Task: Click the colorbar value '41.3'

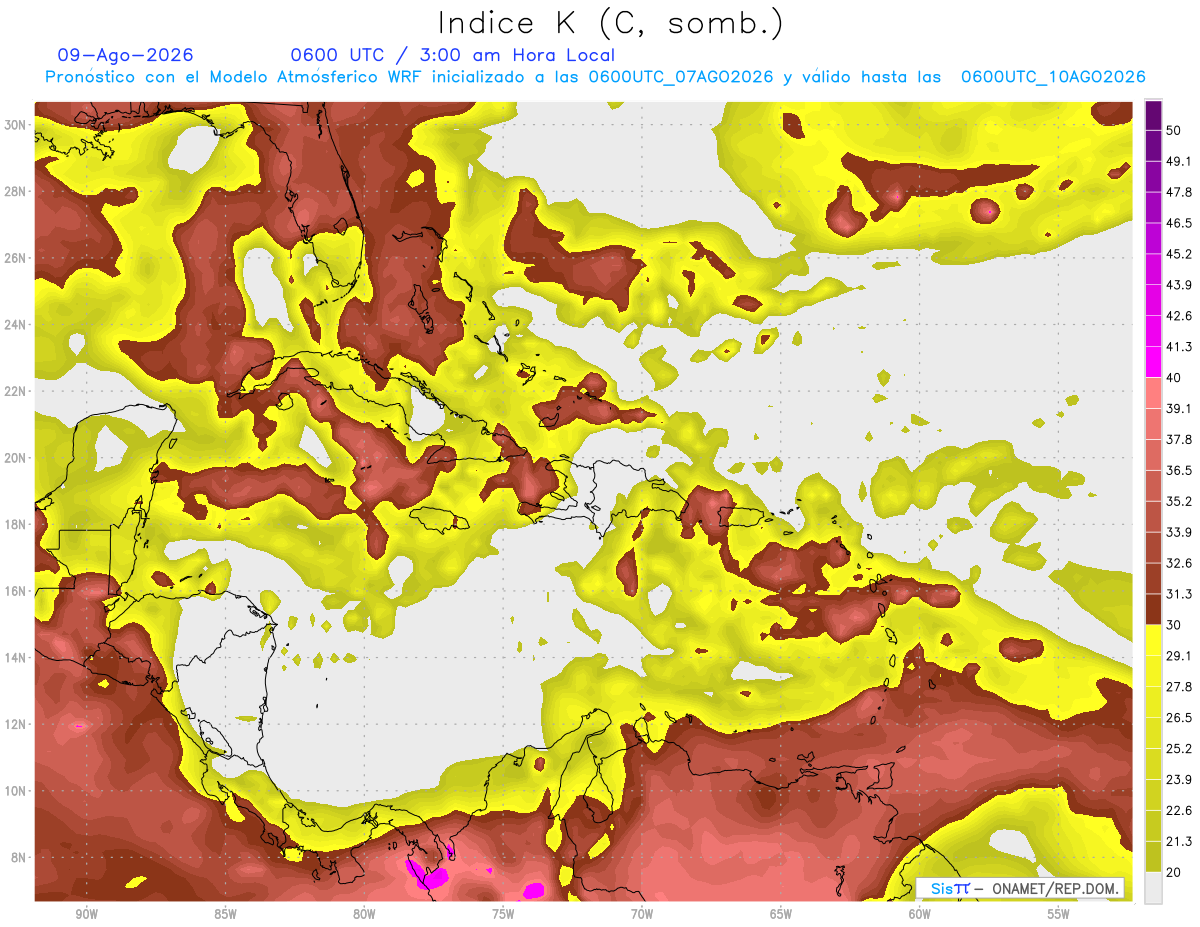Action: [1179, 347]
